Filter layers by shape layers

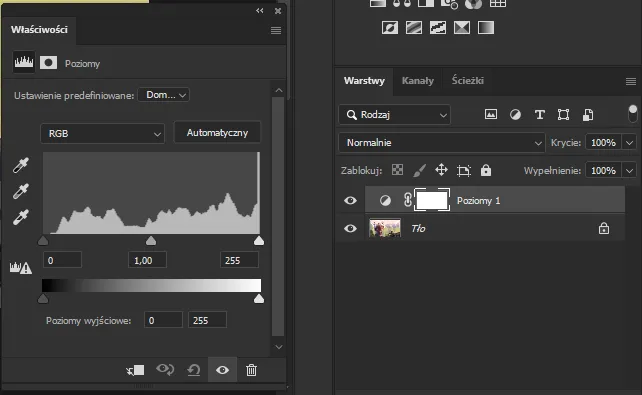(563, 115)
